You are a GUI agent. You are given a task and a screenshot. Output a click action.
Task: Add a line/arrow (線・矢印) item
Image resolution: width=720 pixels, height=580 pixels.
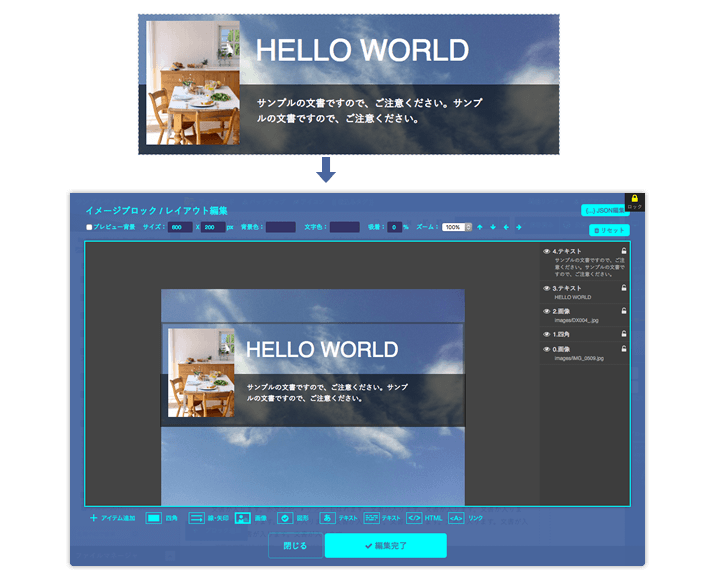(x=197, y=518)
